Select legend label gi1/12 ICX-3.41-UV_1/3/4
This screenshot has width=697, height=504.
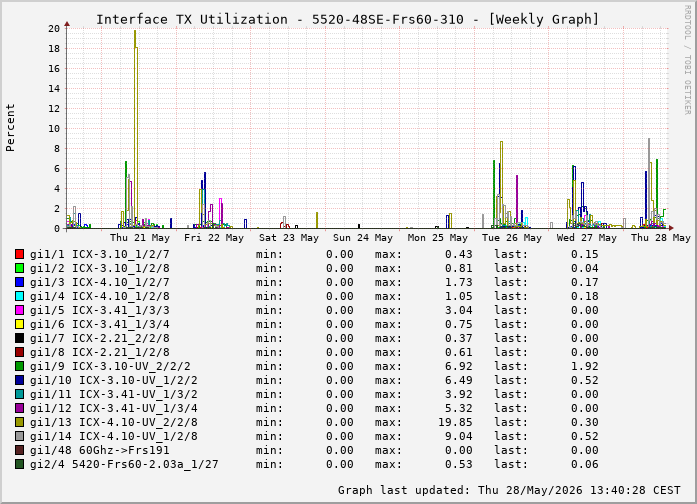(x=114, y=408)
